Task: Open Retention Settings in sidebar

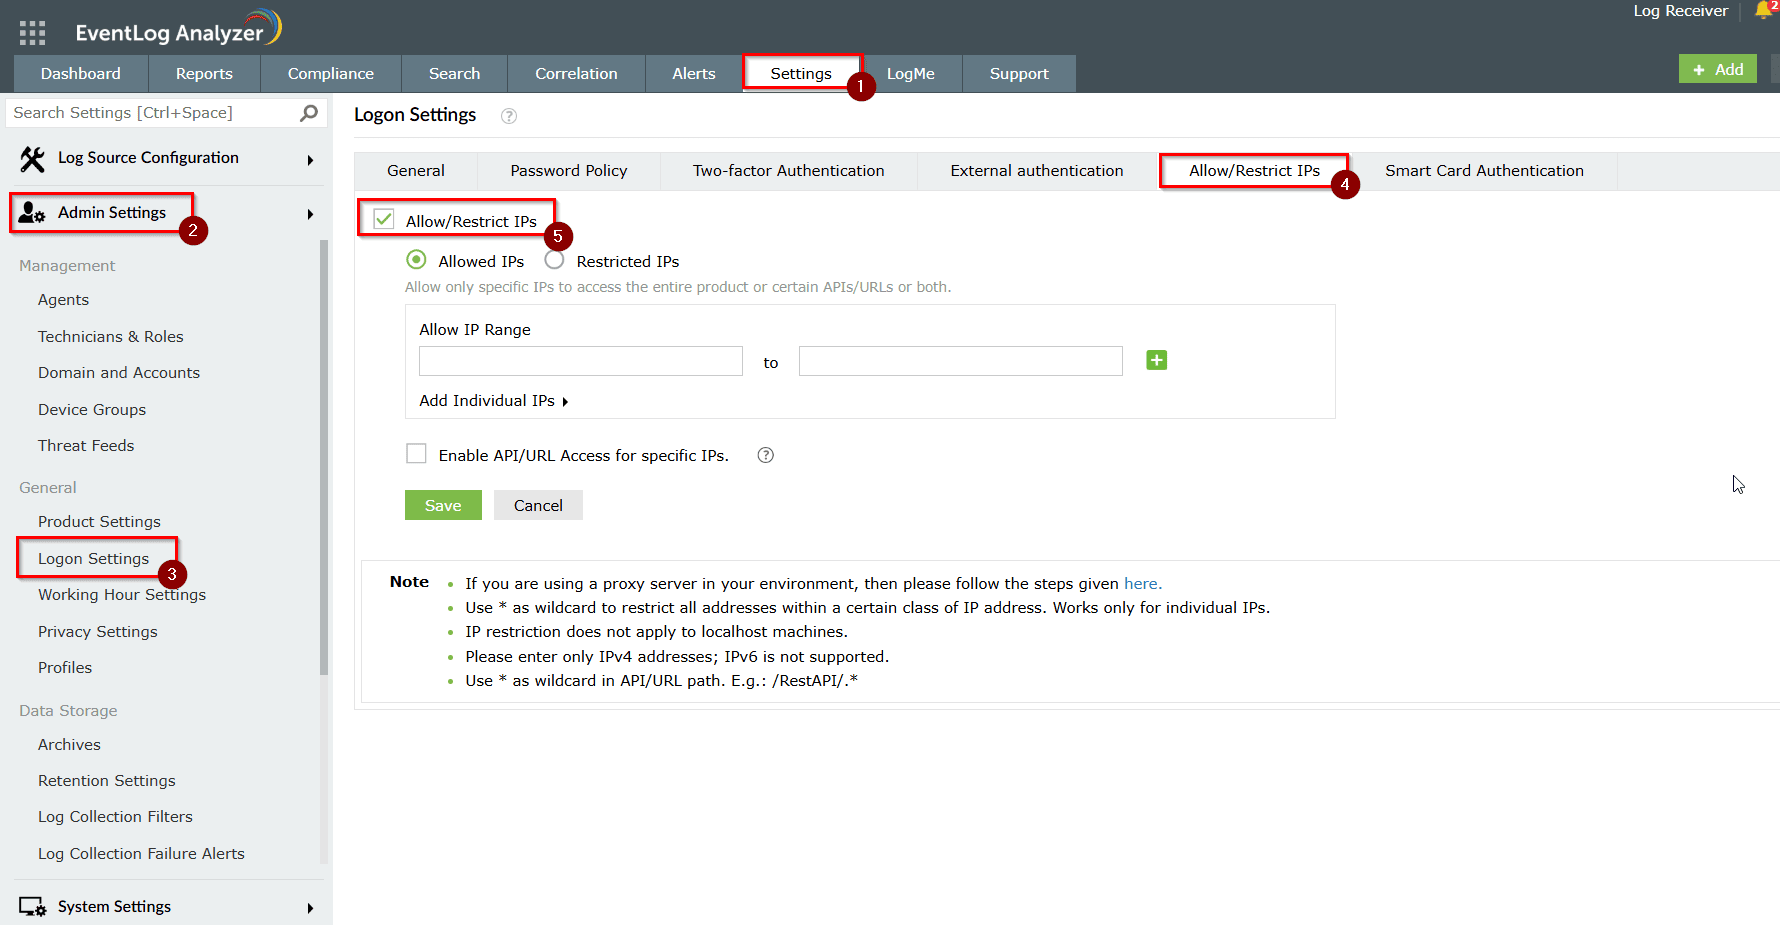Action: point(107,781)
